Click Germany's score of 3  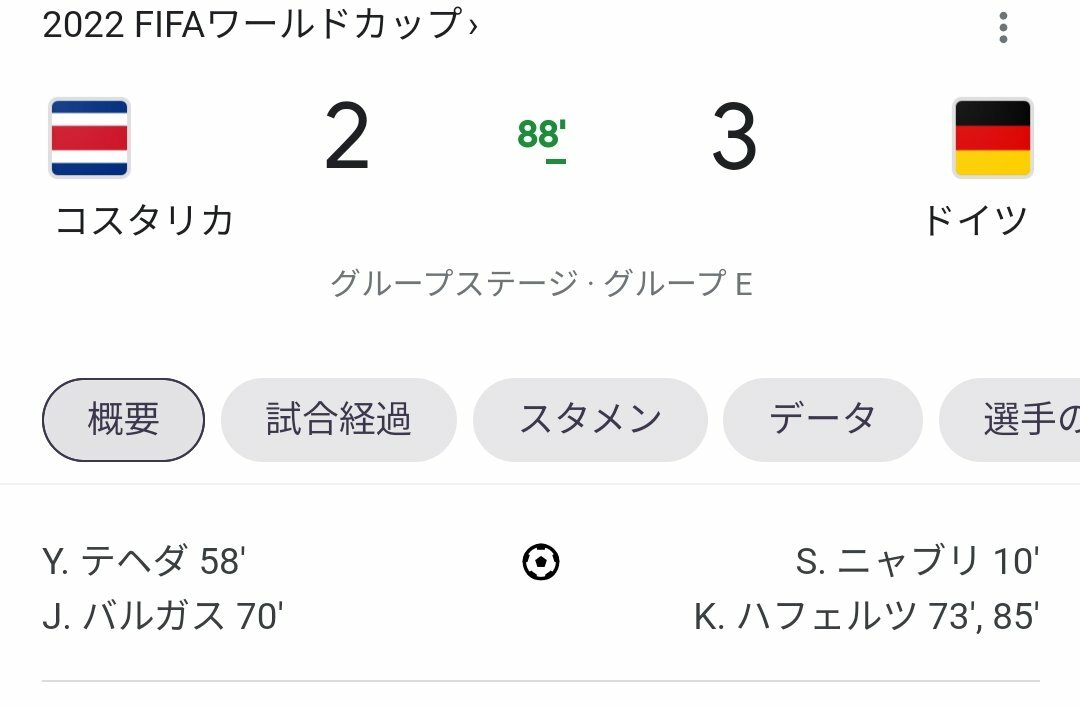coord(734,139)
